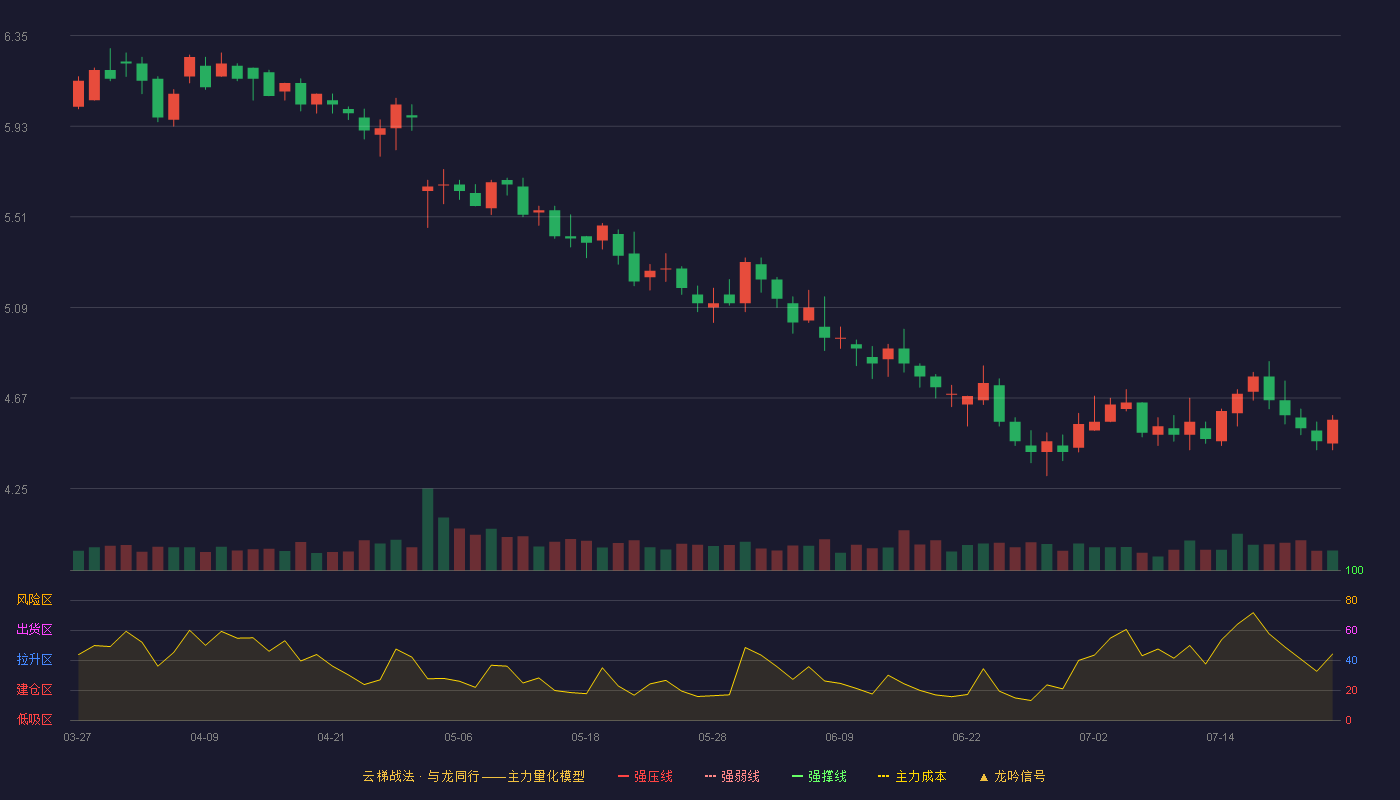The width and height of the screenshot is (1400, 800).
Task: Select the 拉升区 zone label
Action: (x=34, y=660)
